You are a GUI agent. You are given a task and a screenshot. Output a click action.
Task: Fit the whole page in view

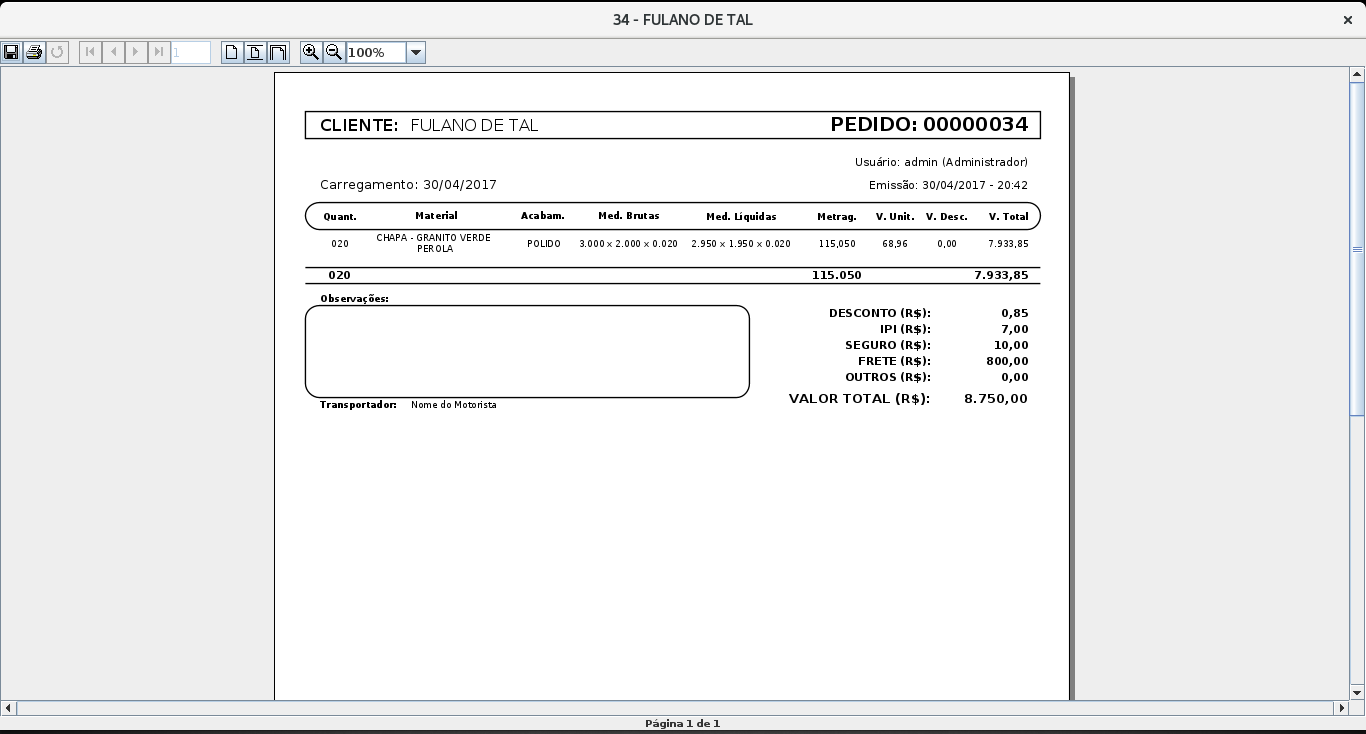click(254, 52)
